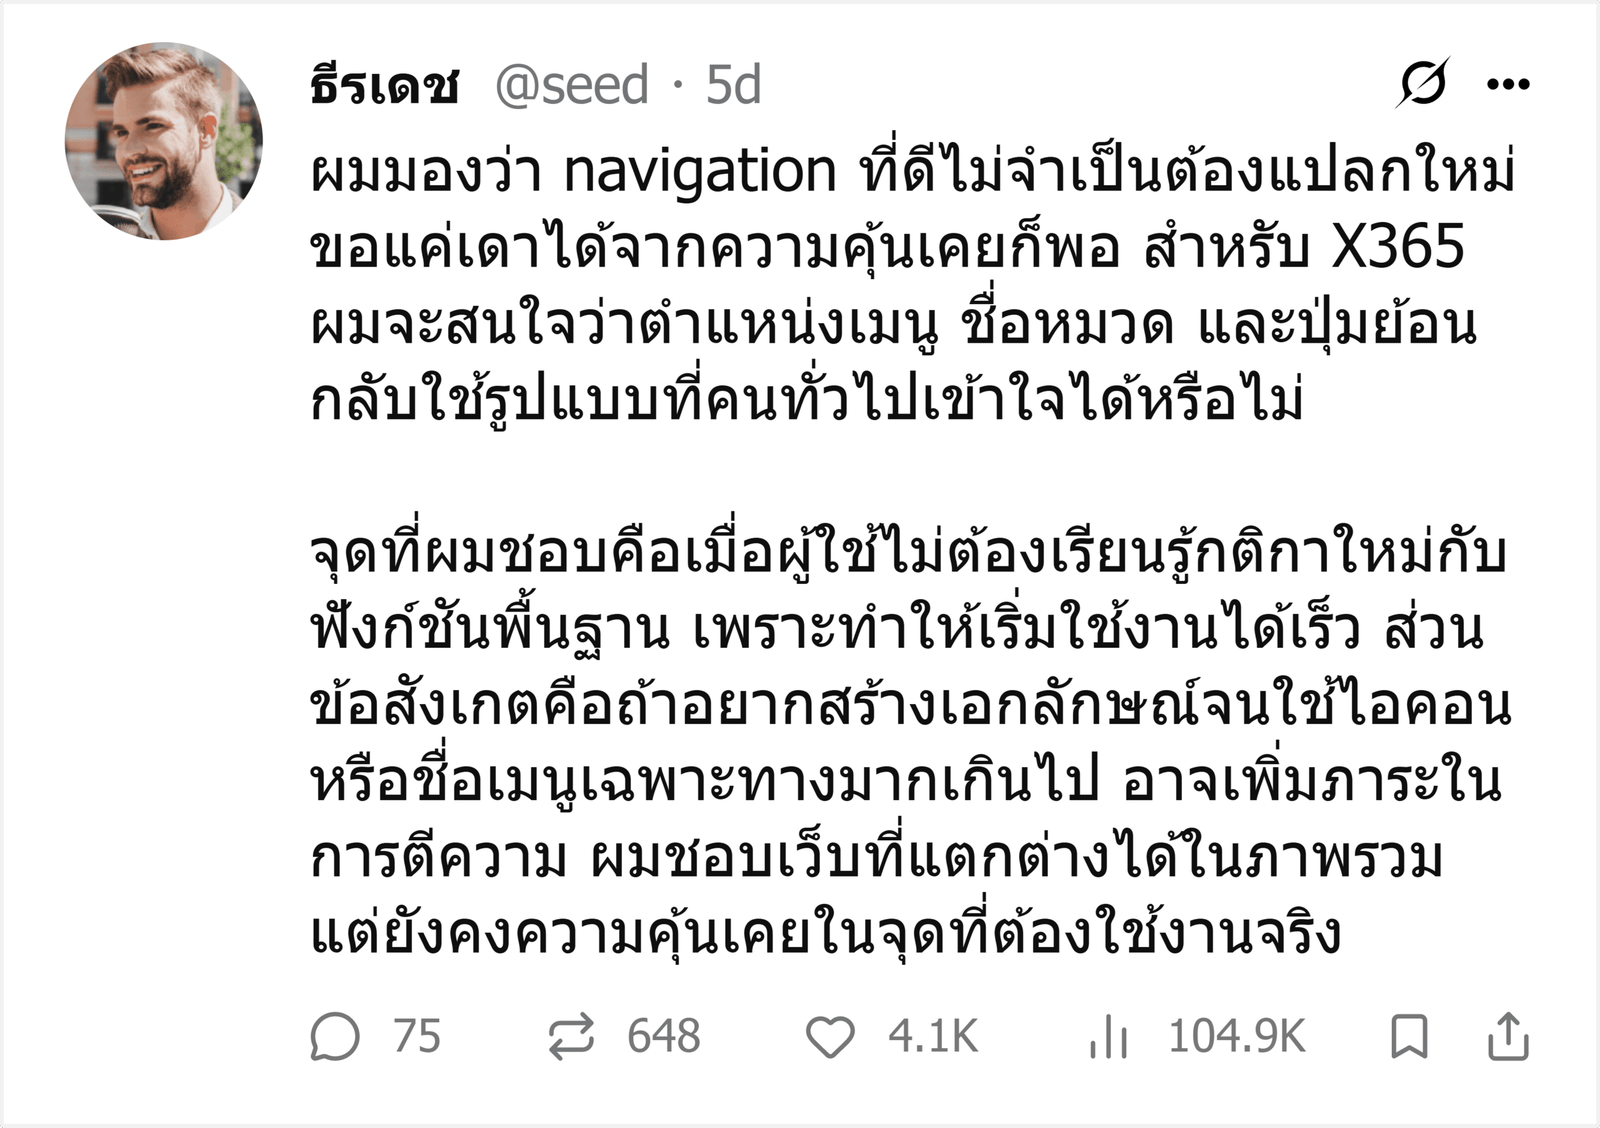This screenshot has height=1128, width=1600.
Task: Open the 5d timestamp link
Action: click(x=734, y=86)
